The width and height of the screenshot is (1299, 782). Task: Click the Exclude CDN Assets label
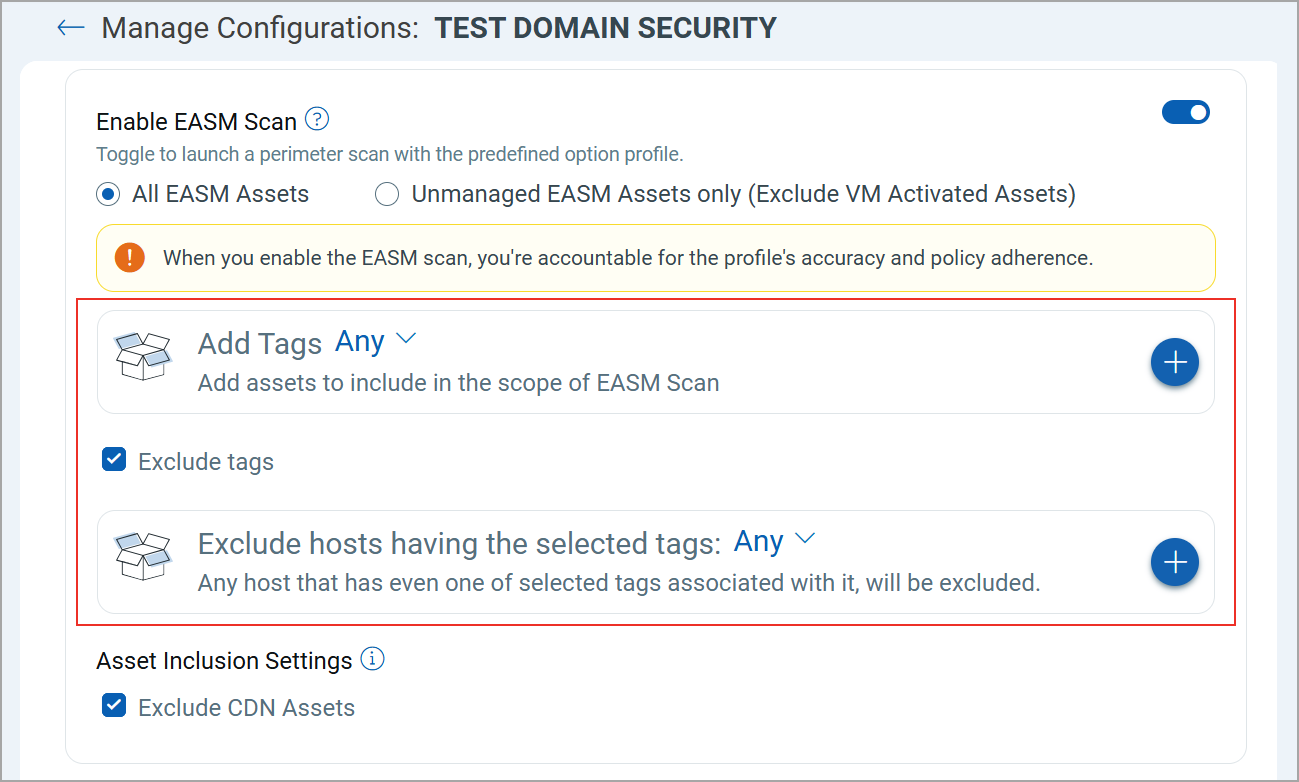[246, 708]
